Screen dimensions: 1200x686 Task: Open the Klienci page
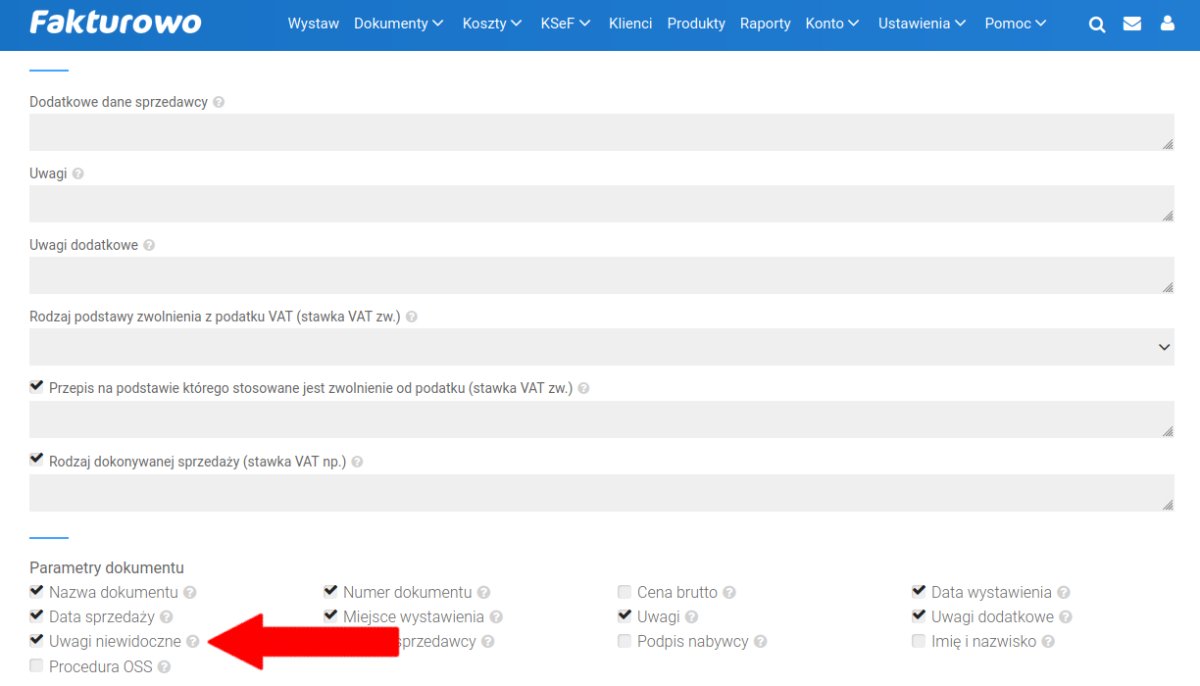click(x=630, y=24)
